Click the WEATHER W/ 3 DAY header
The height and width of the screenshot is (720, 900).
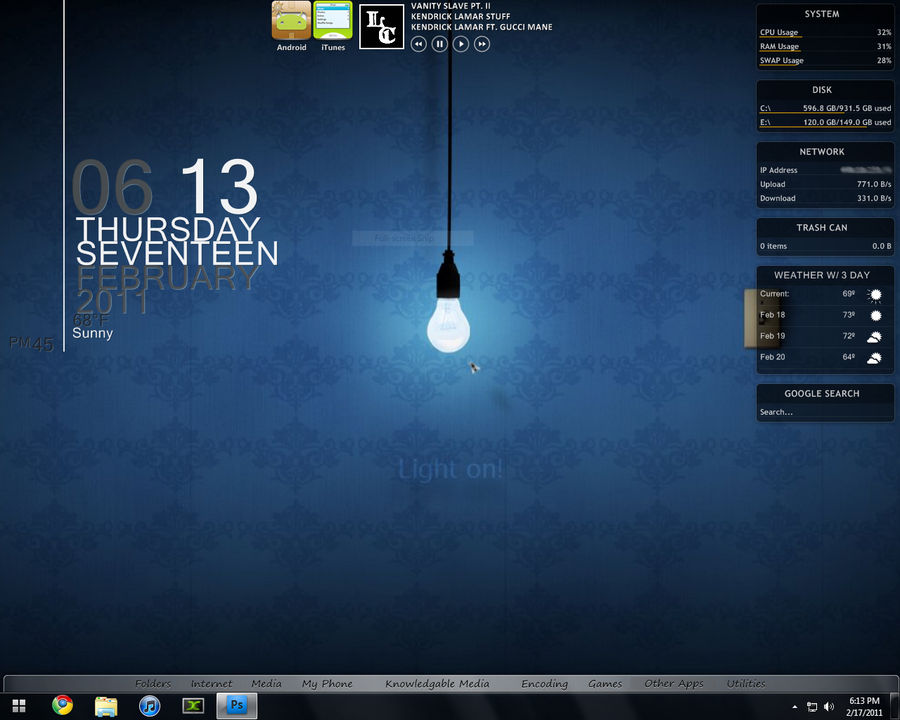coord(822,275)
